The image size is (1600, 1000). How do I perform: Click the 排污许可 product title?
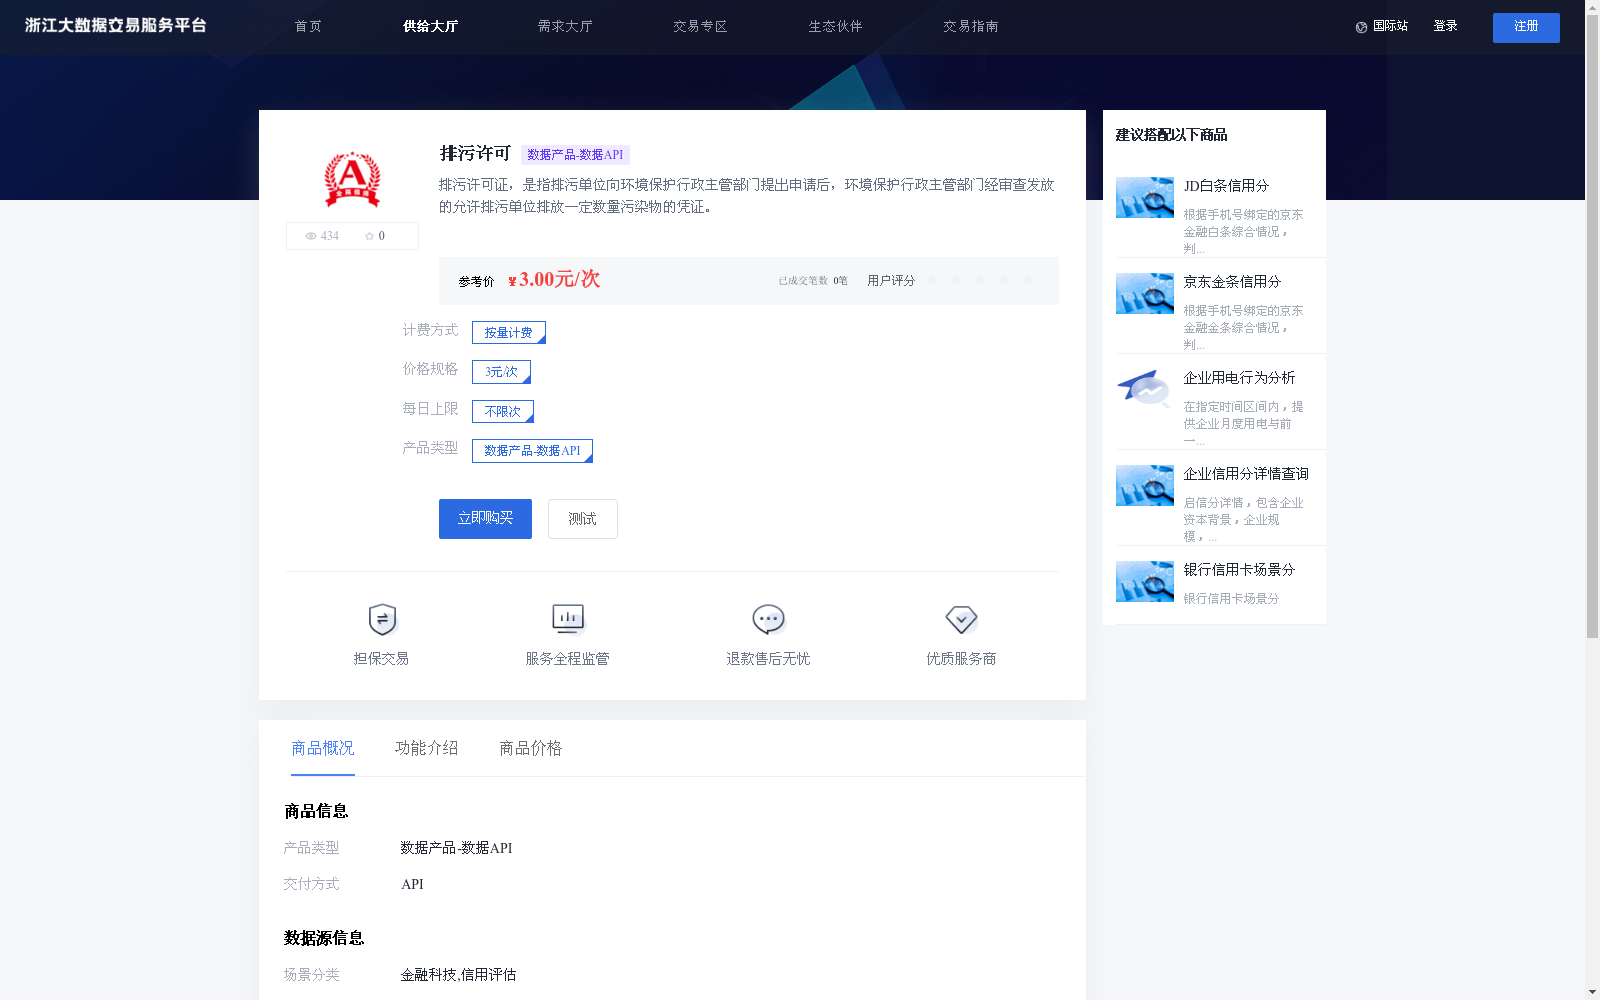pos(475,153)
